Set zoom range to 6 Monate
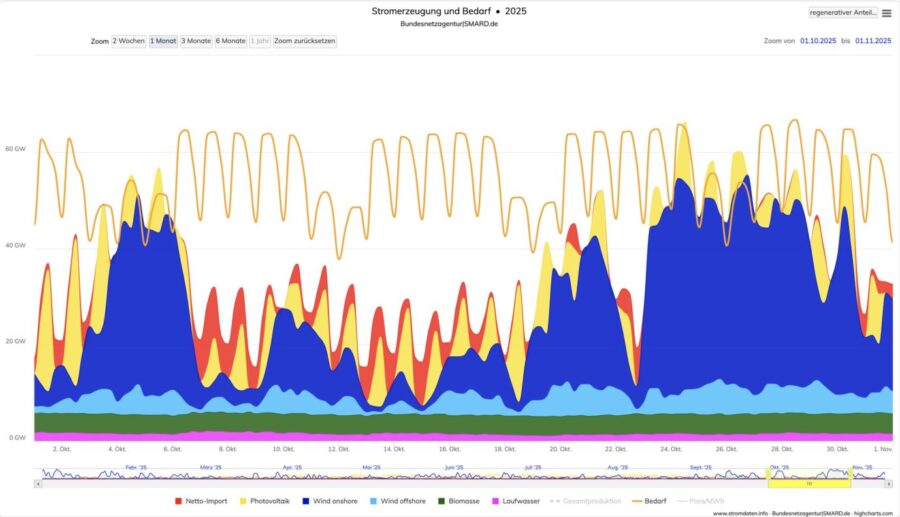The image size is (900, 517). click(230, 41)
